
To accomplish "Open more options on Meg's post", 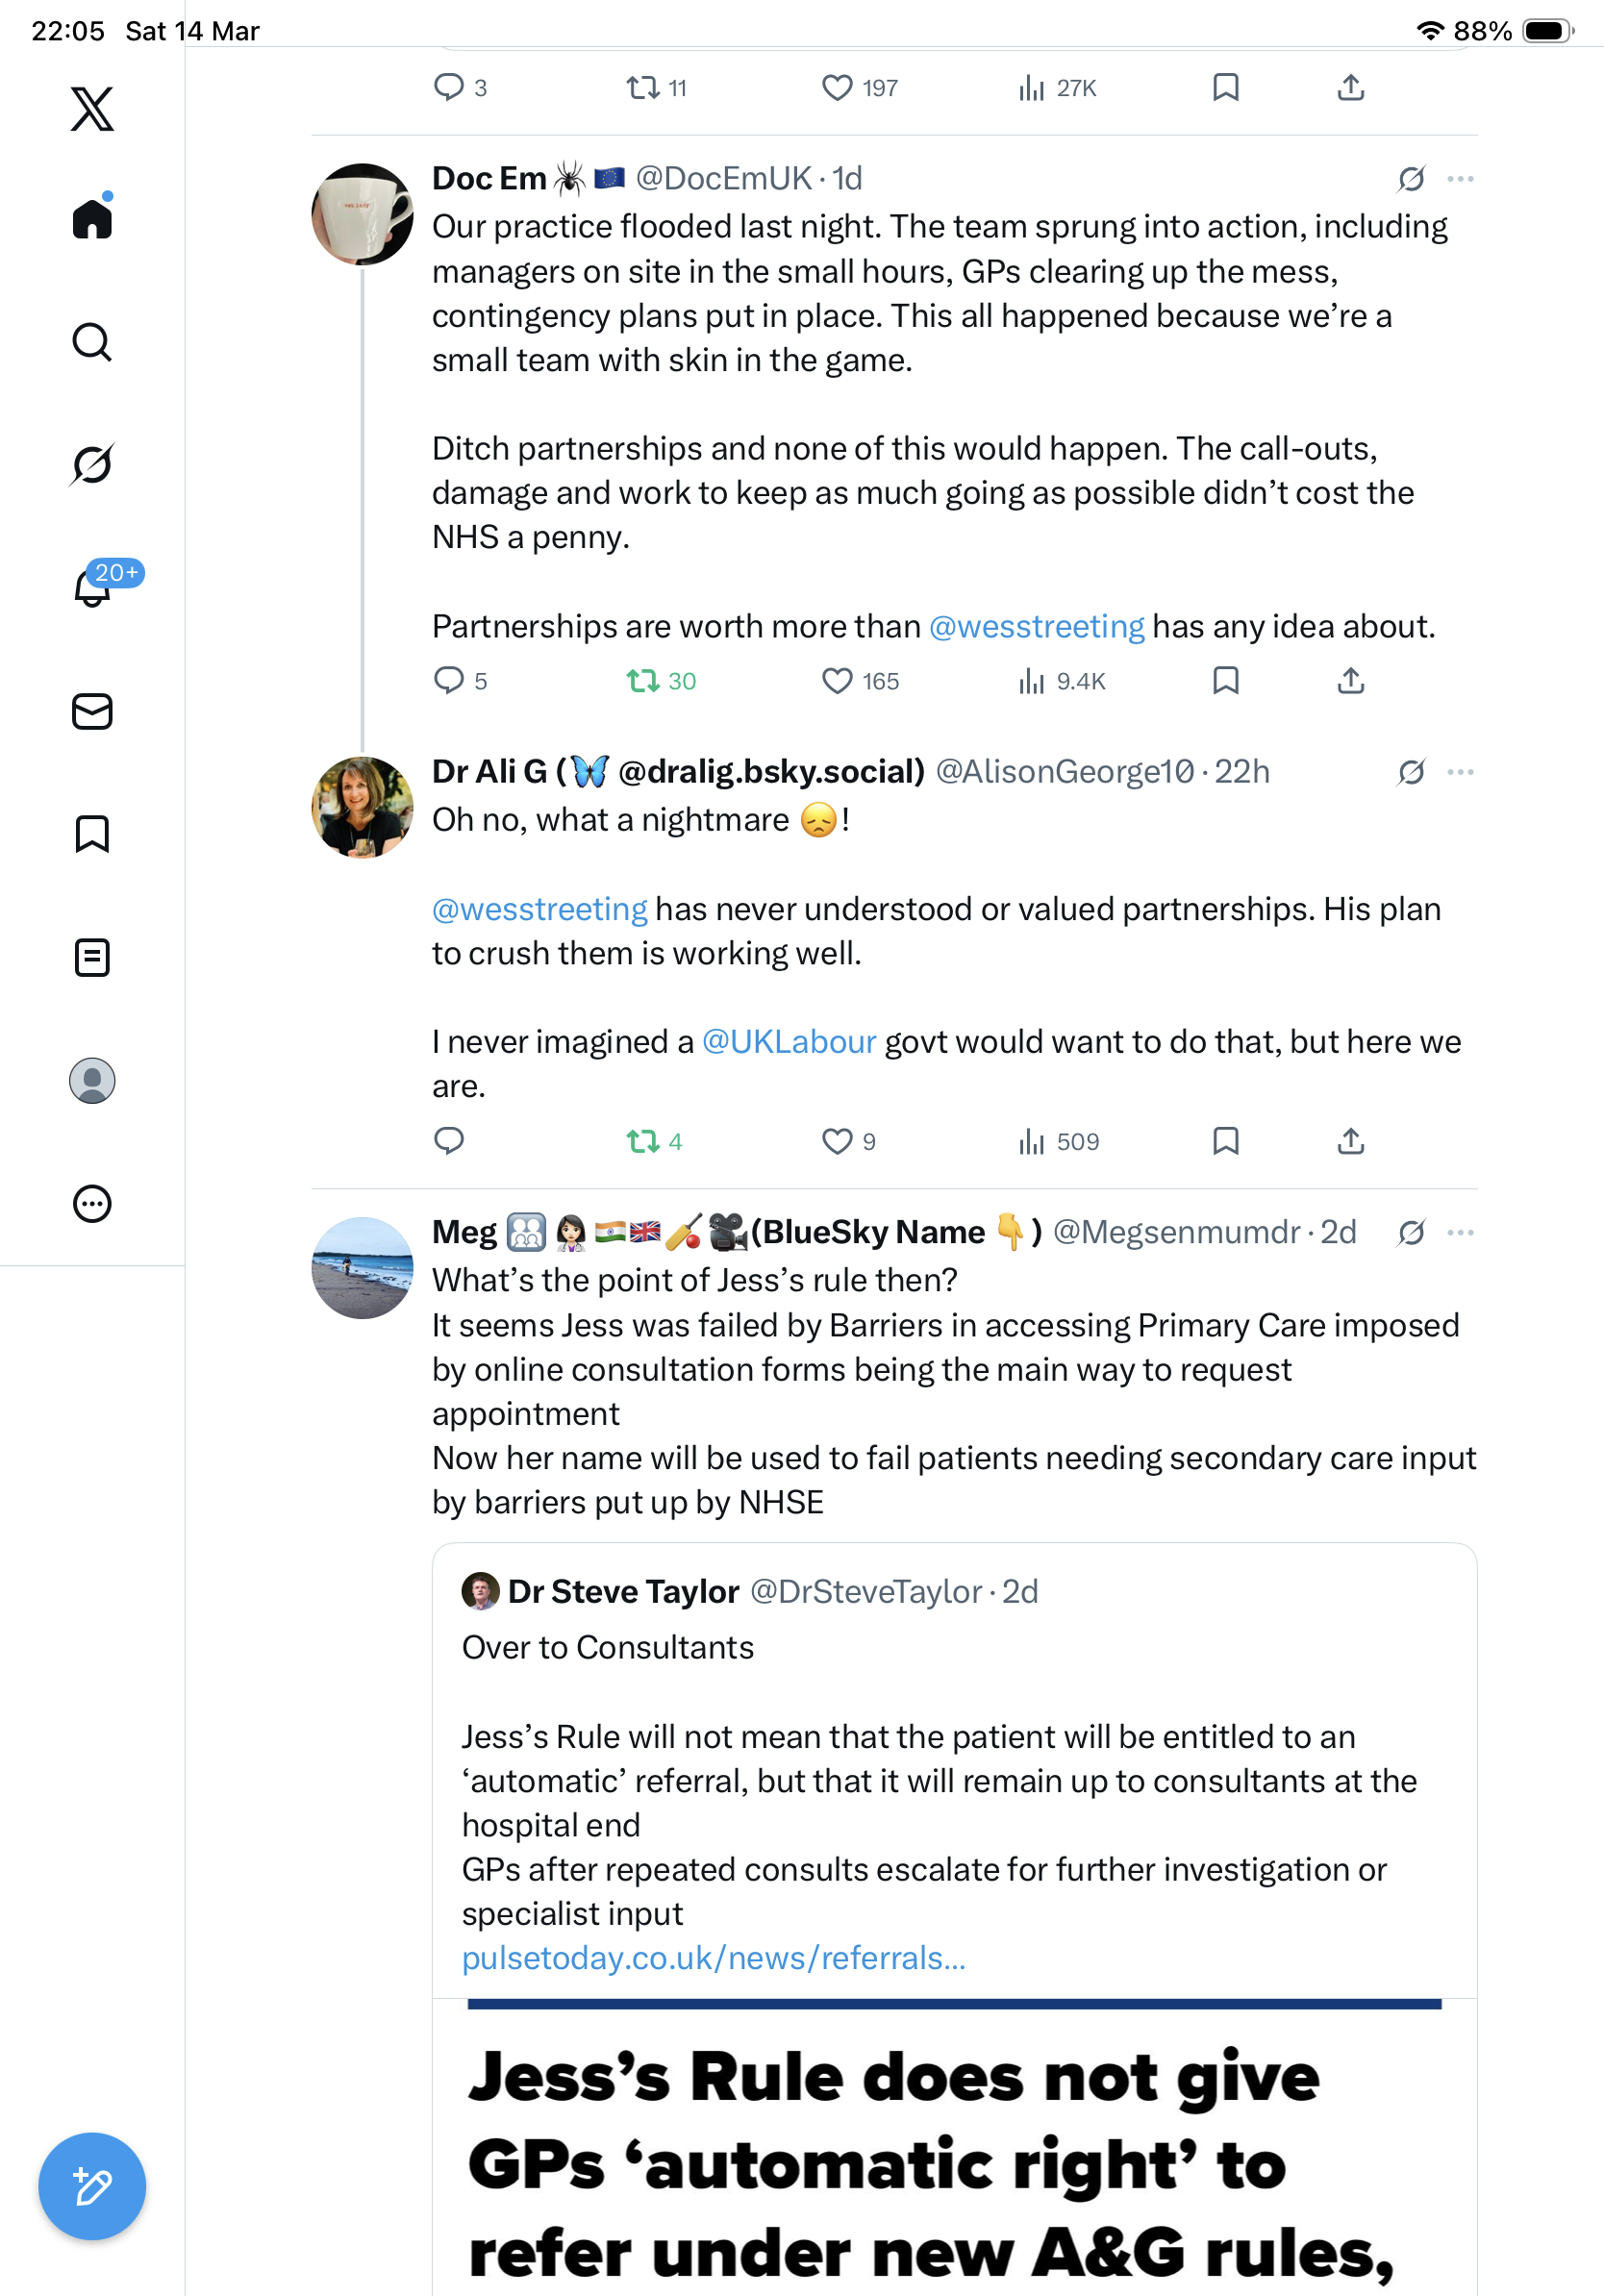I will click(x=1460, y=1233).
